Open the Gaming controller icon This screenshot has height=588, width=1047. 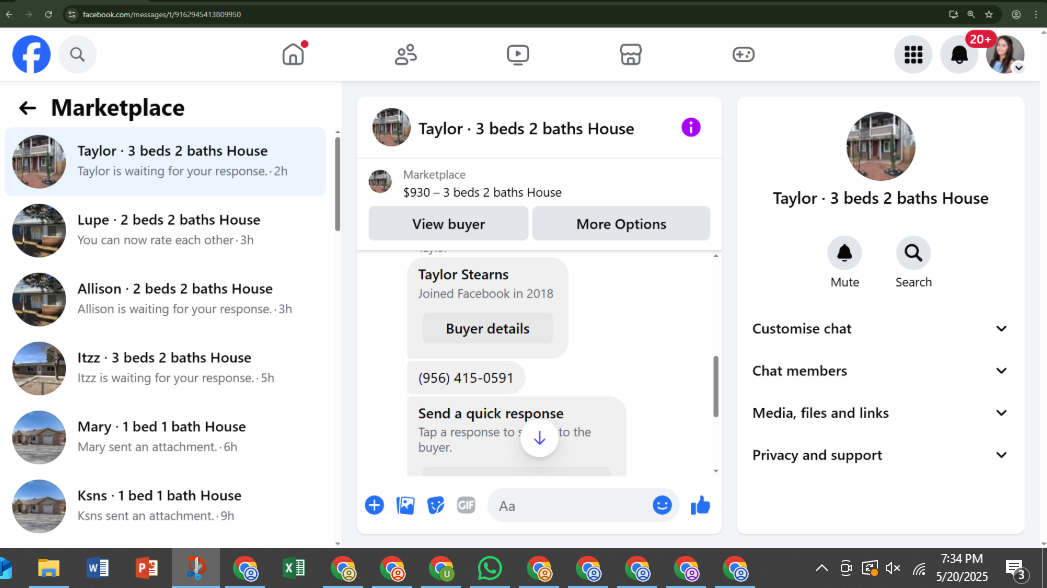pos(743,54)
